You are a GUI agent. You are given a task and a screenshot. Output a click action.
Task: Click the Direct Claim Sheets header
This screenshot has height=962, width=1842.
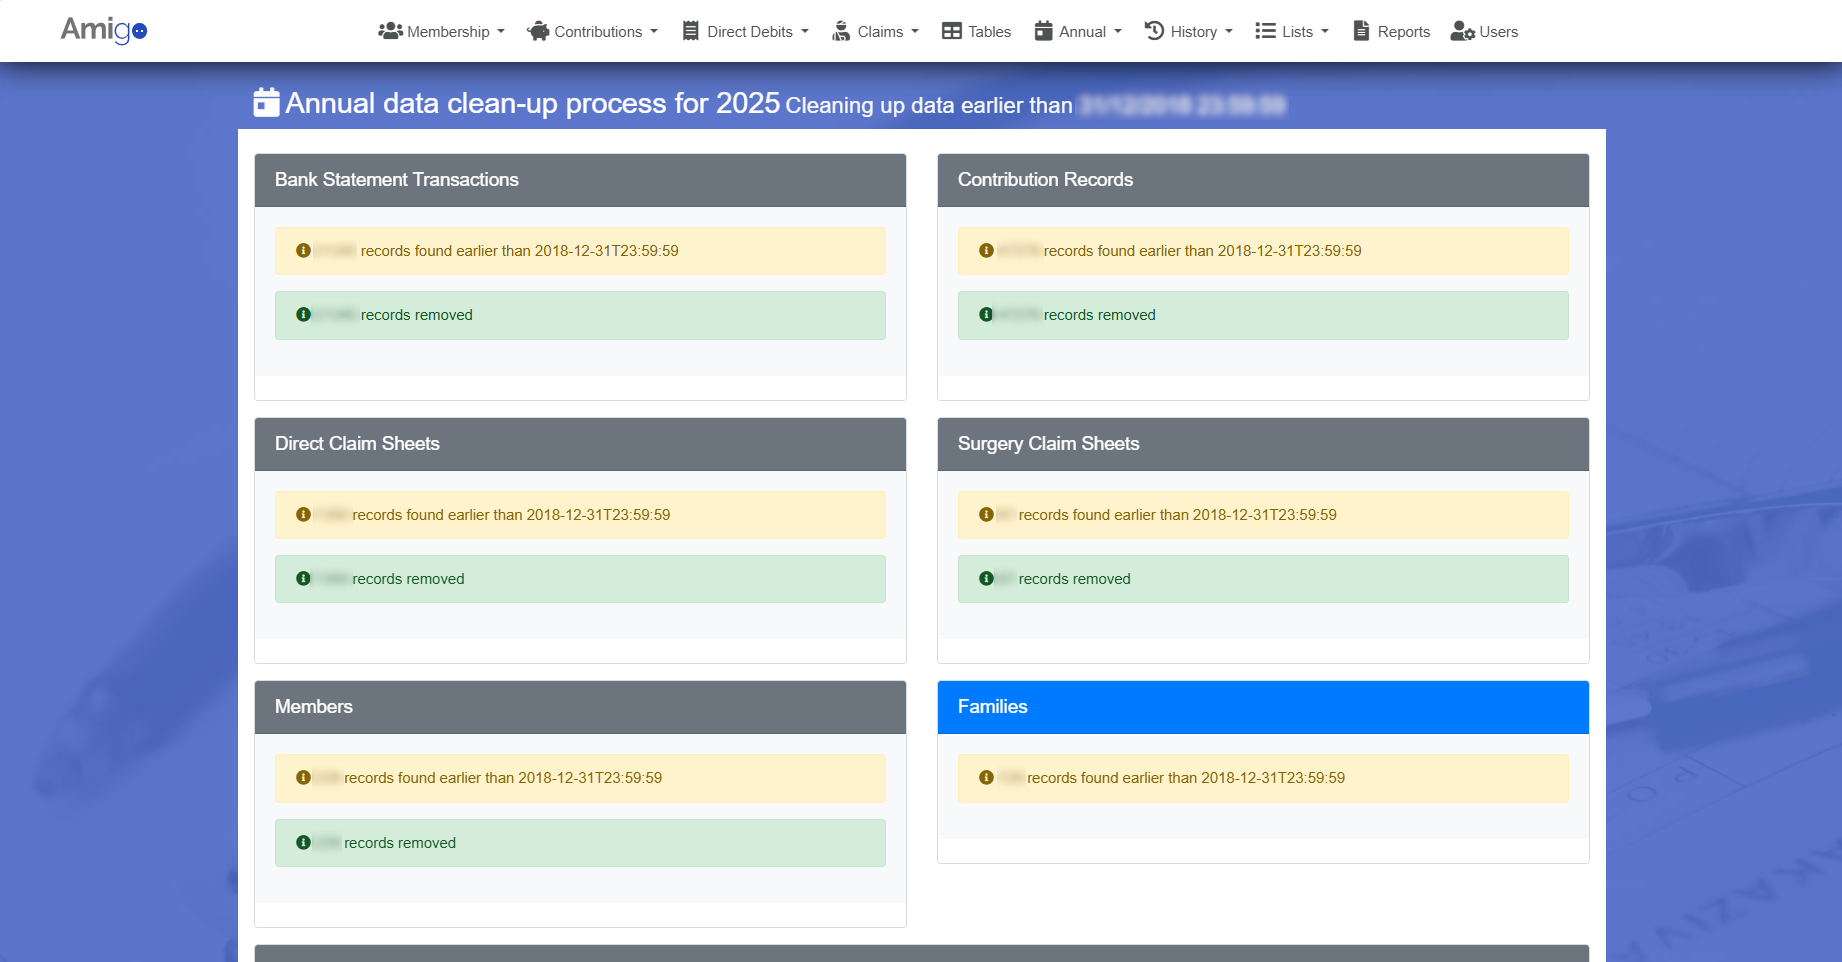click(x=580, y=444)
